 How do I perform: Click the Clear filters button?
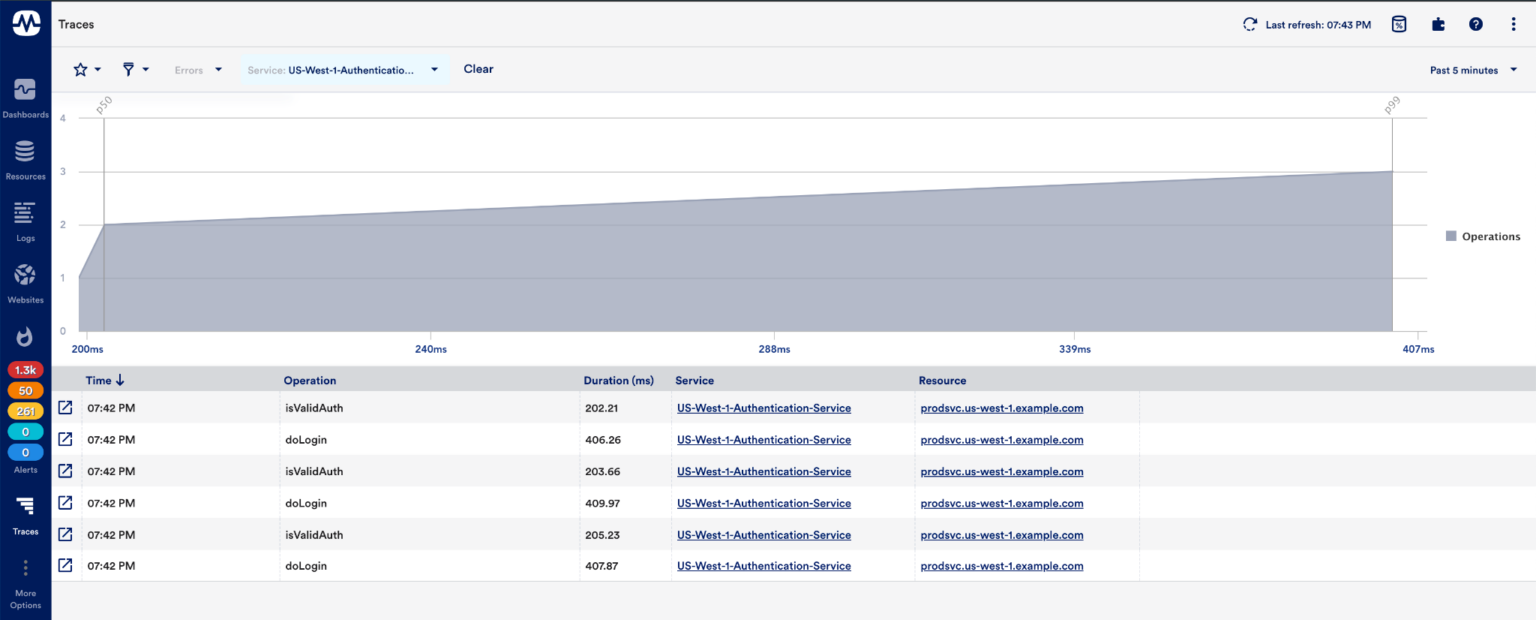(x=478, y=68)
